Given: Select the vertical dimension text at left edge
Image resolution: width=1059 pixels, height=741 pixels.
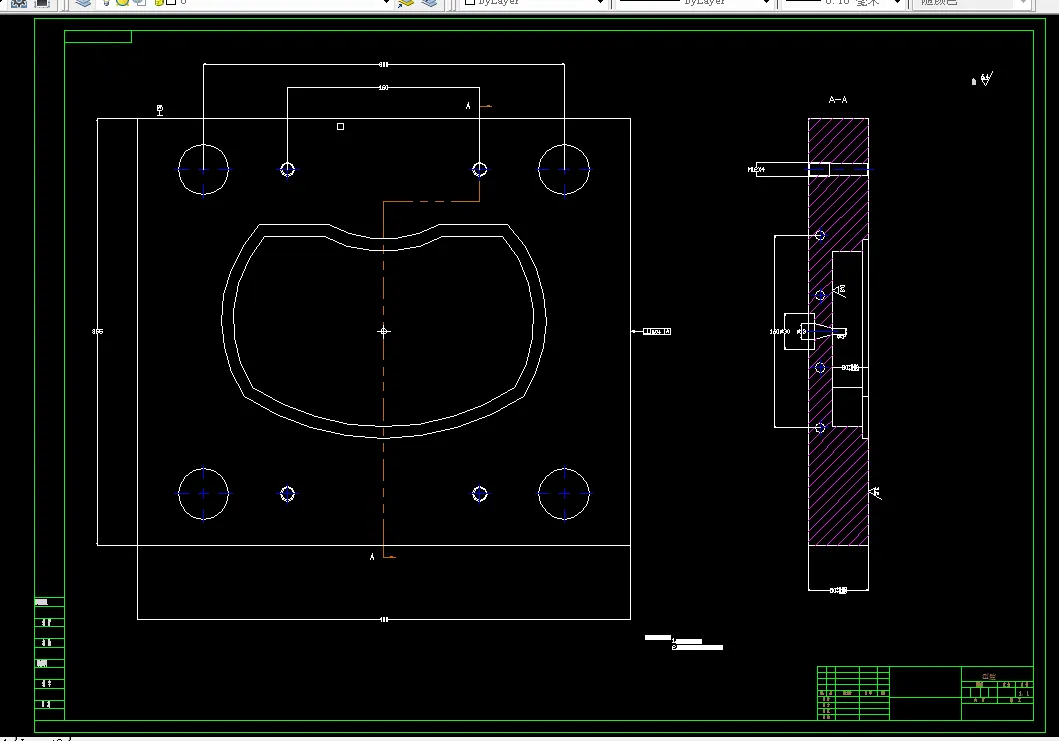Looking at the screenshot, I should tap(97, 331).
